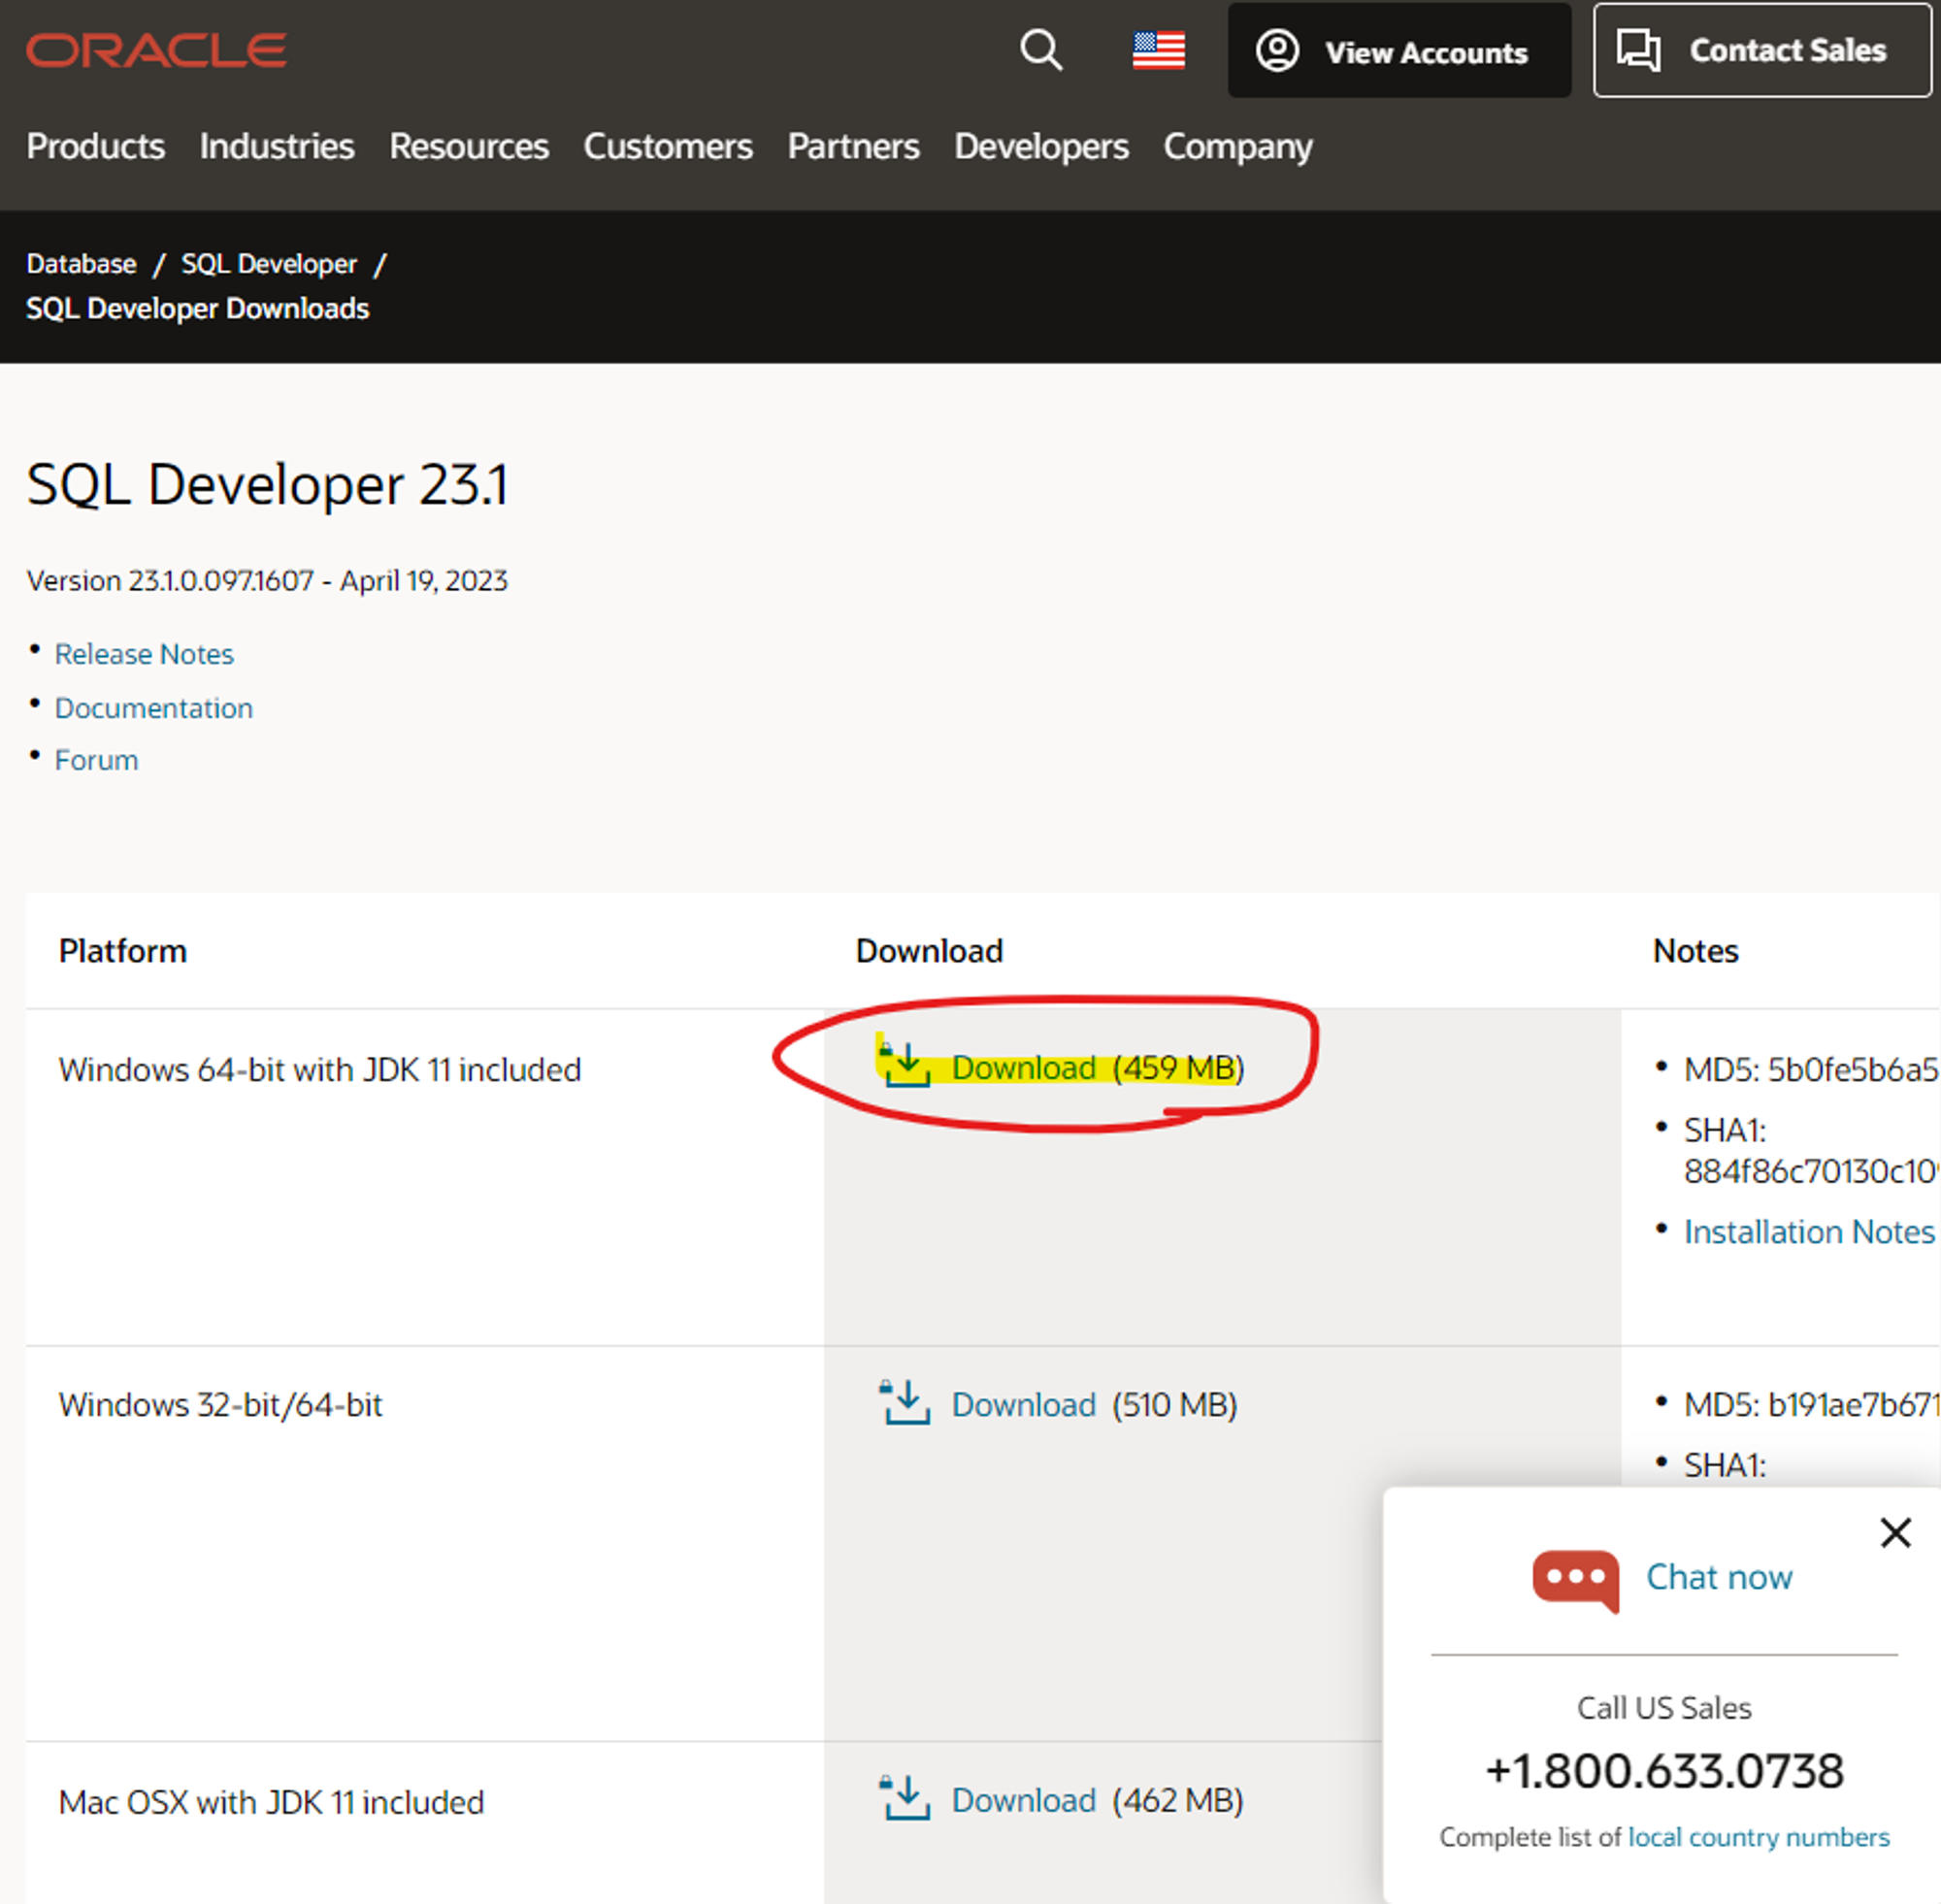Open the Products menu
The width and height of the screenshot is (1941, 1904).
click(96, 147)
